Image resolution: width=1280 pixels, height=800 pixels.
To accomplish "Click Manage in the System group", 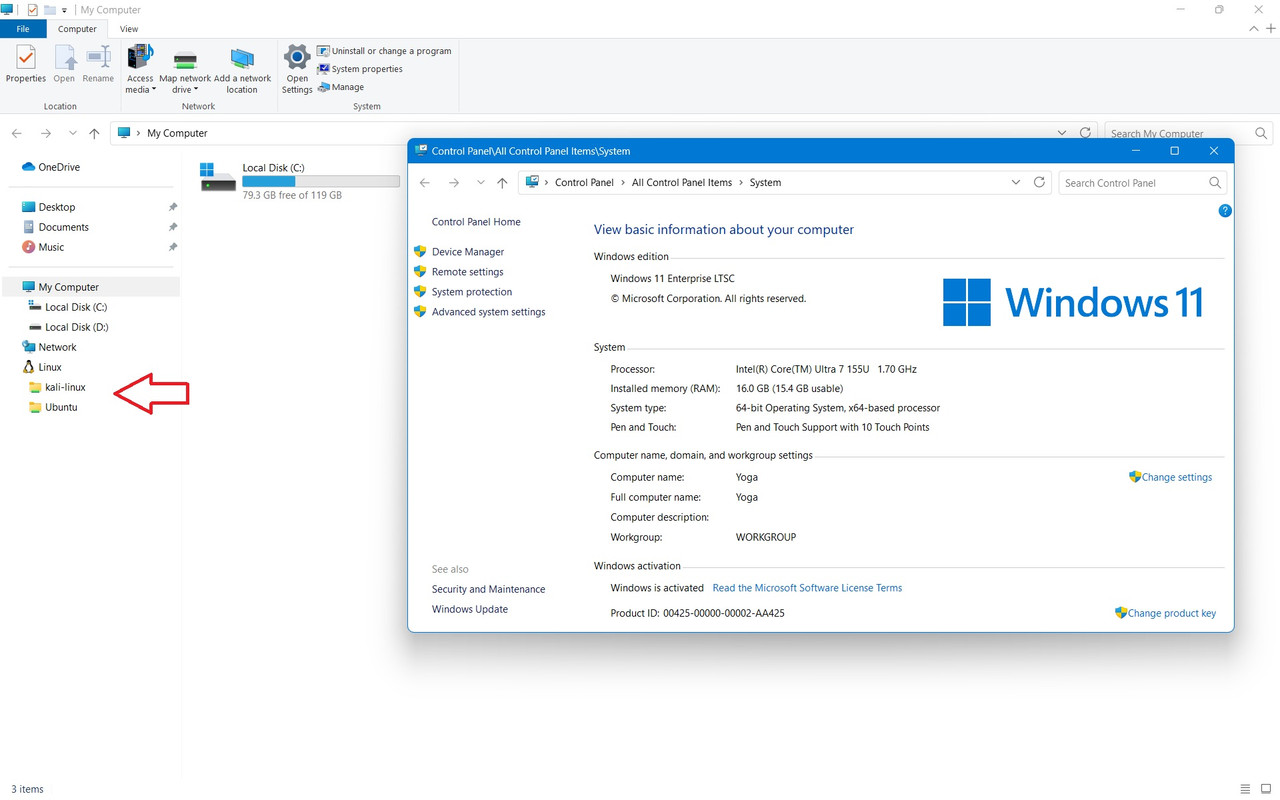I will click(x=341, y=87).
